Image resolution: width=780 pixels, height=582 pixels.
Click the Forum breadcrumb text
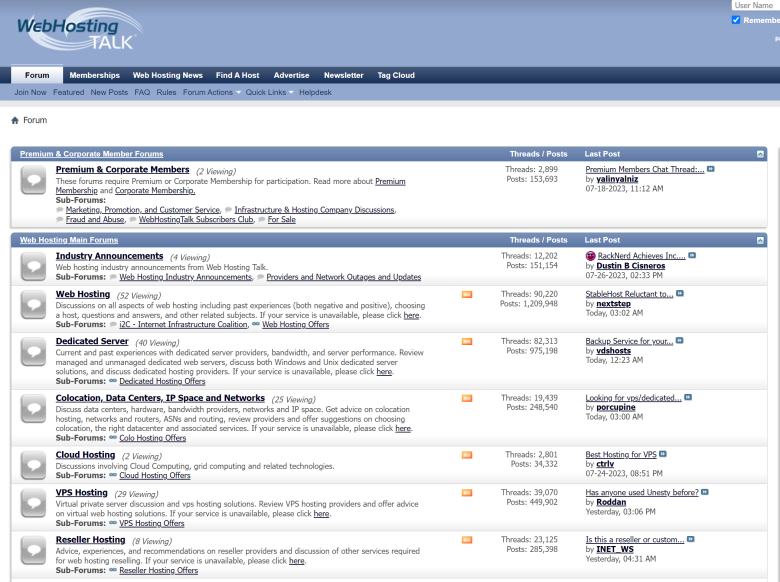(35, 120)
